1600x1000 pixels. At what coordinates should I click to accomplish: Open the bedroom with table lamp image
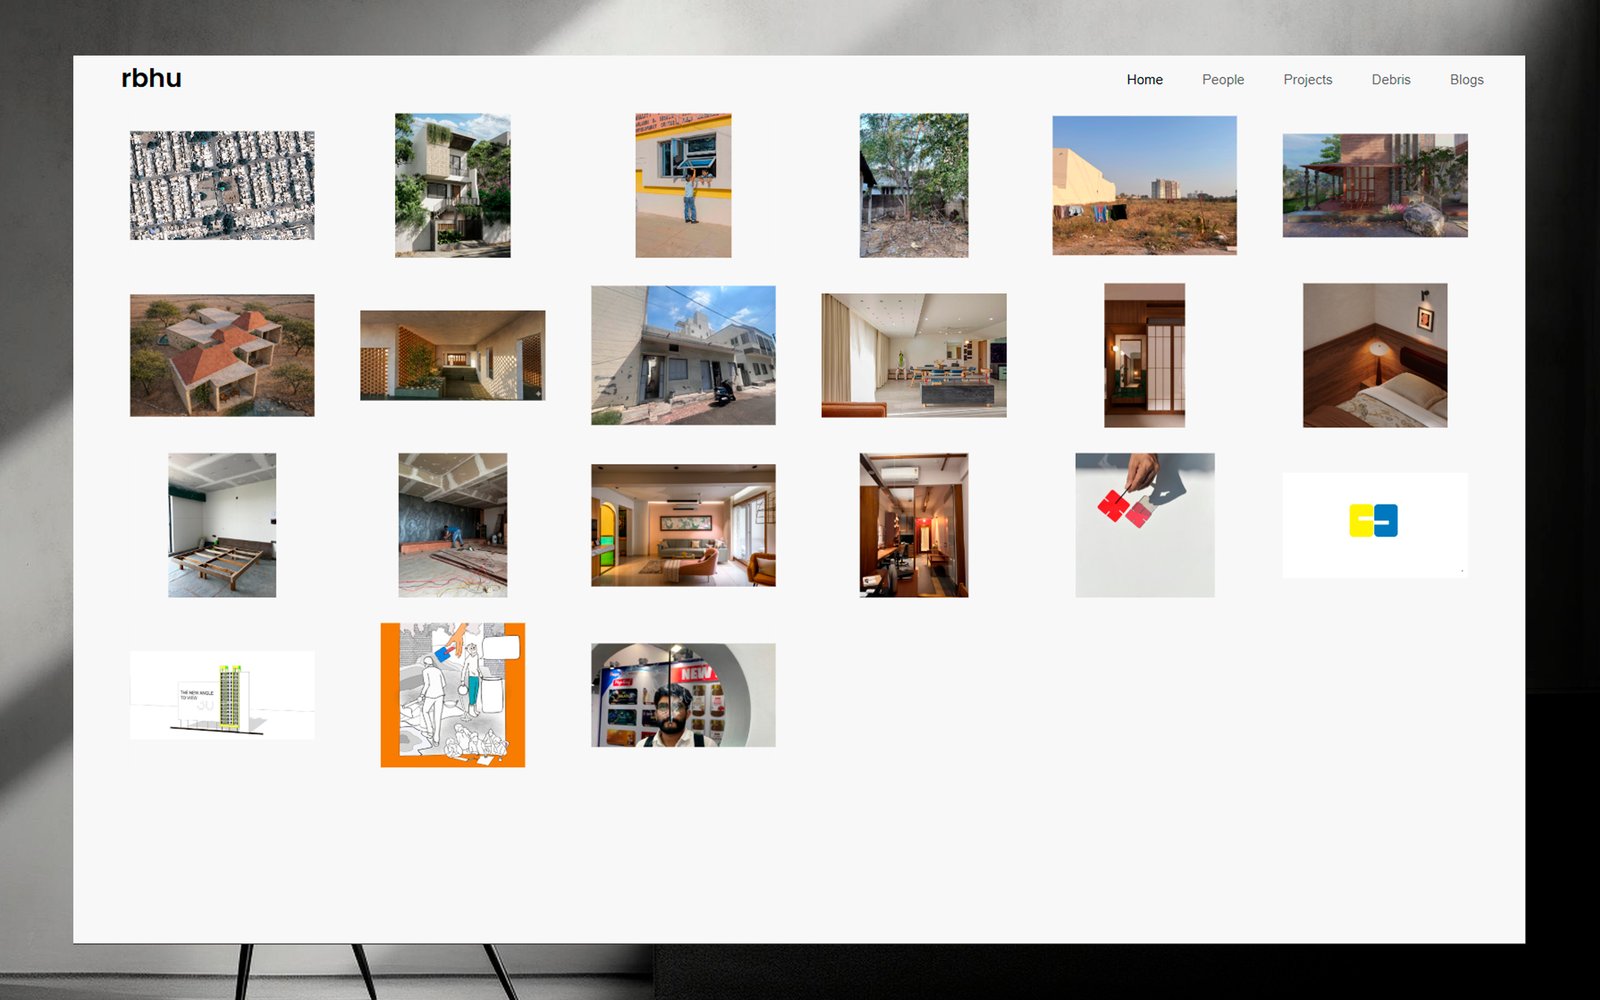[x=1375, y=355]
